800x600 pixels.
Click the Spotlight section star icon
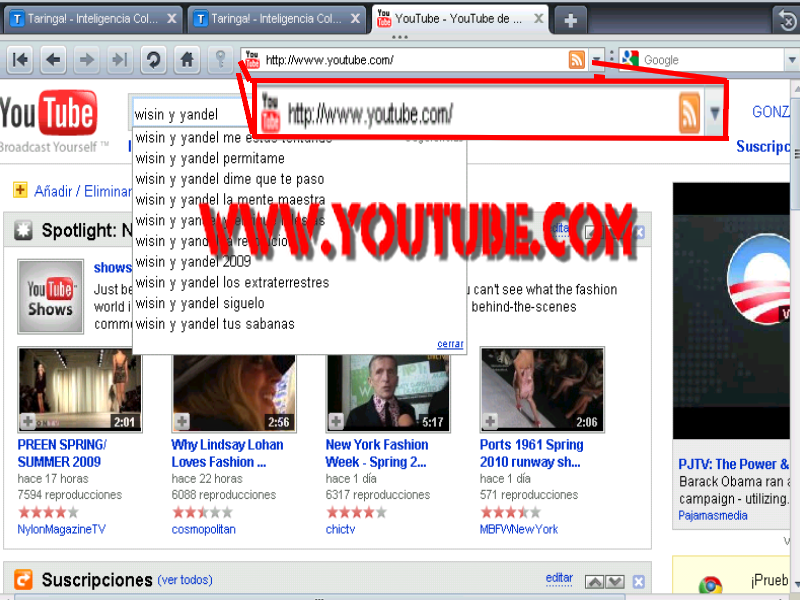[x=23, y=230]
